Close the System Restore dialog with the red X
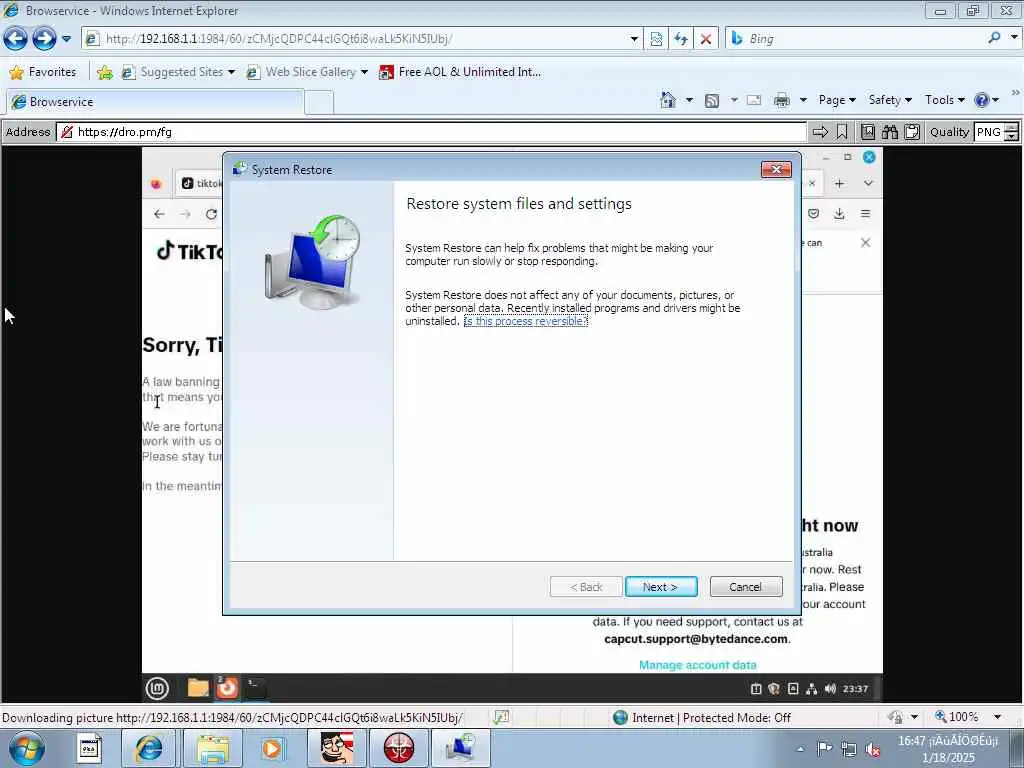Viewport: 1024px width, 768px height. point(776,170)
